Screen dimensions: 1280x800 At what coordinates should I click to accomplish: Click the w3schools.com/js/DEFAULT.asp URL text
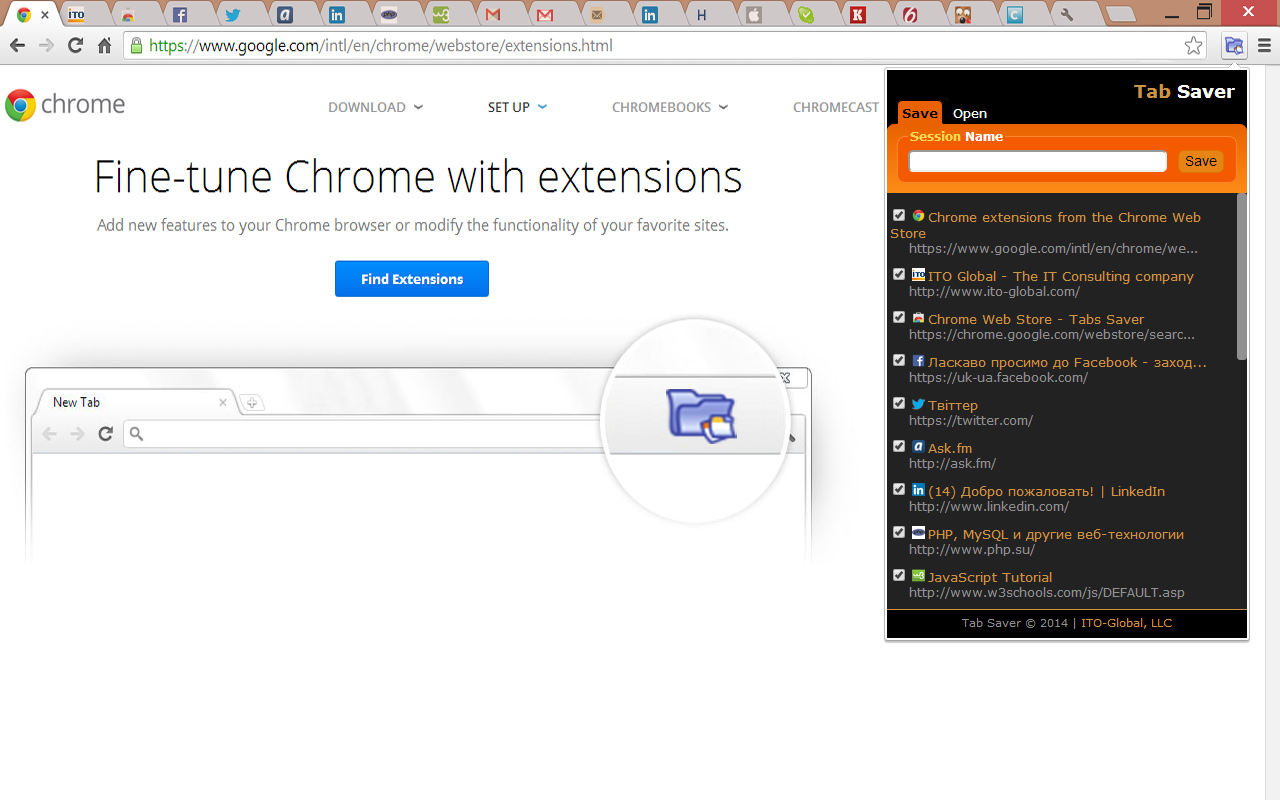1047,593
